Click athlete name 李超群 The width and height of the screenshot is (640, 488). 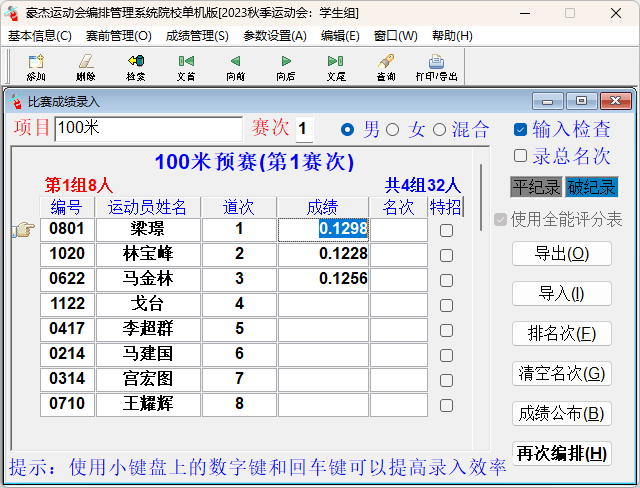click(x=148, y=330)
